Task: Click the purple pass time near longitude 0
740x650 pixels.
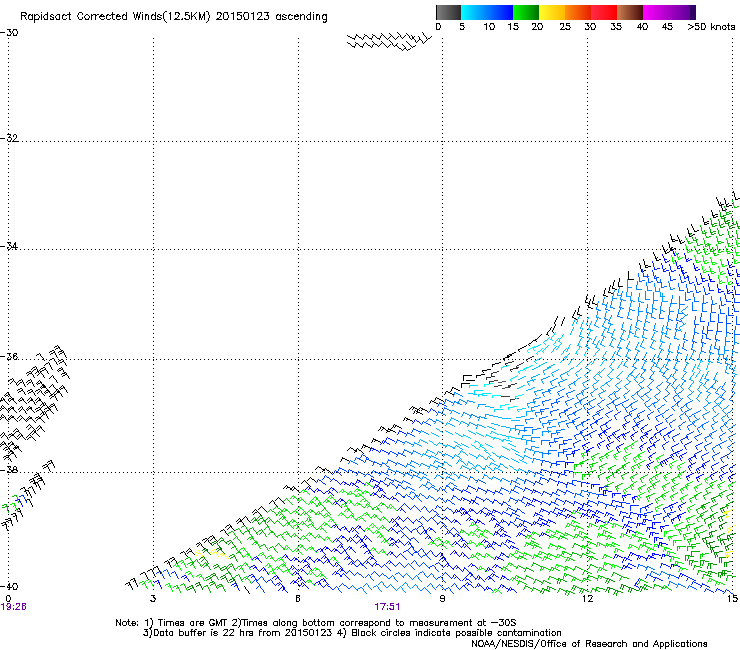Action: point(14,607)
